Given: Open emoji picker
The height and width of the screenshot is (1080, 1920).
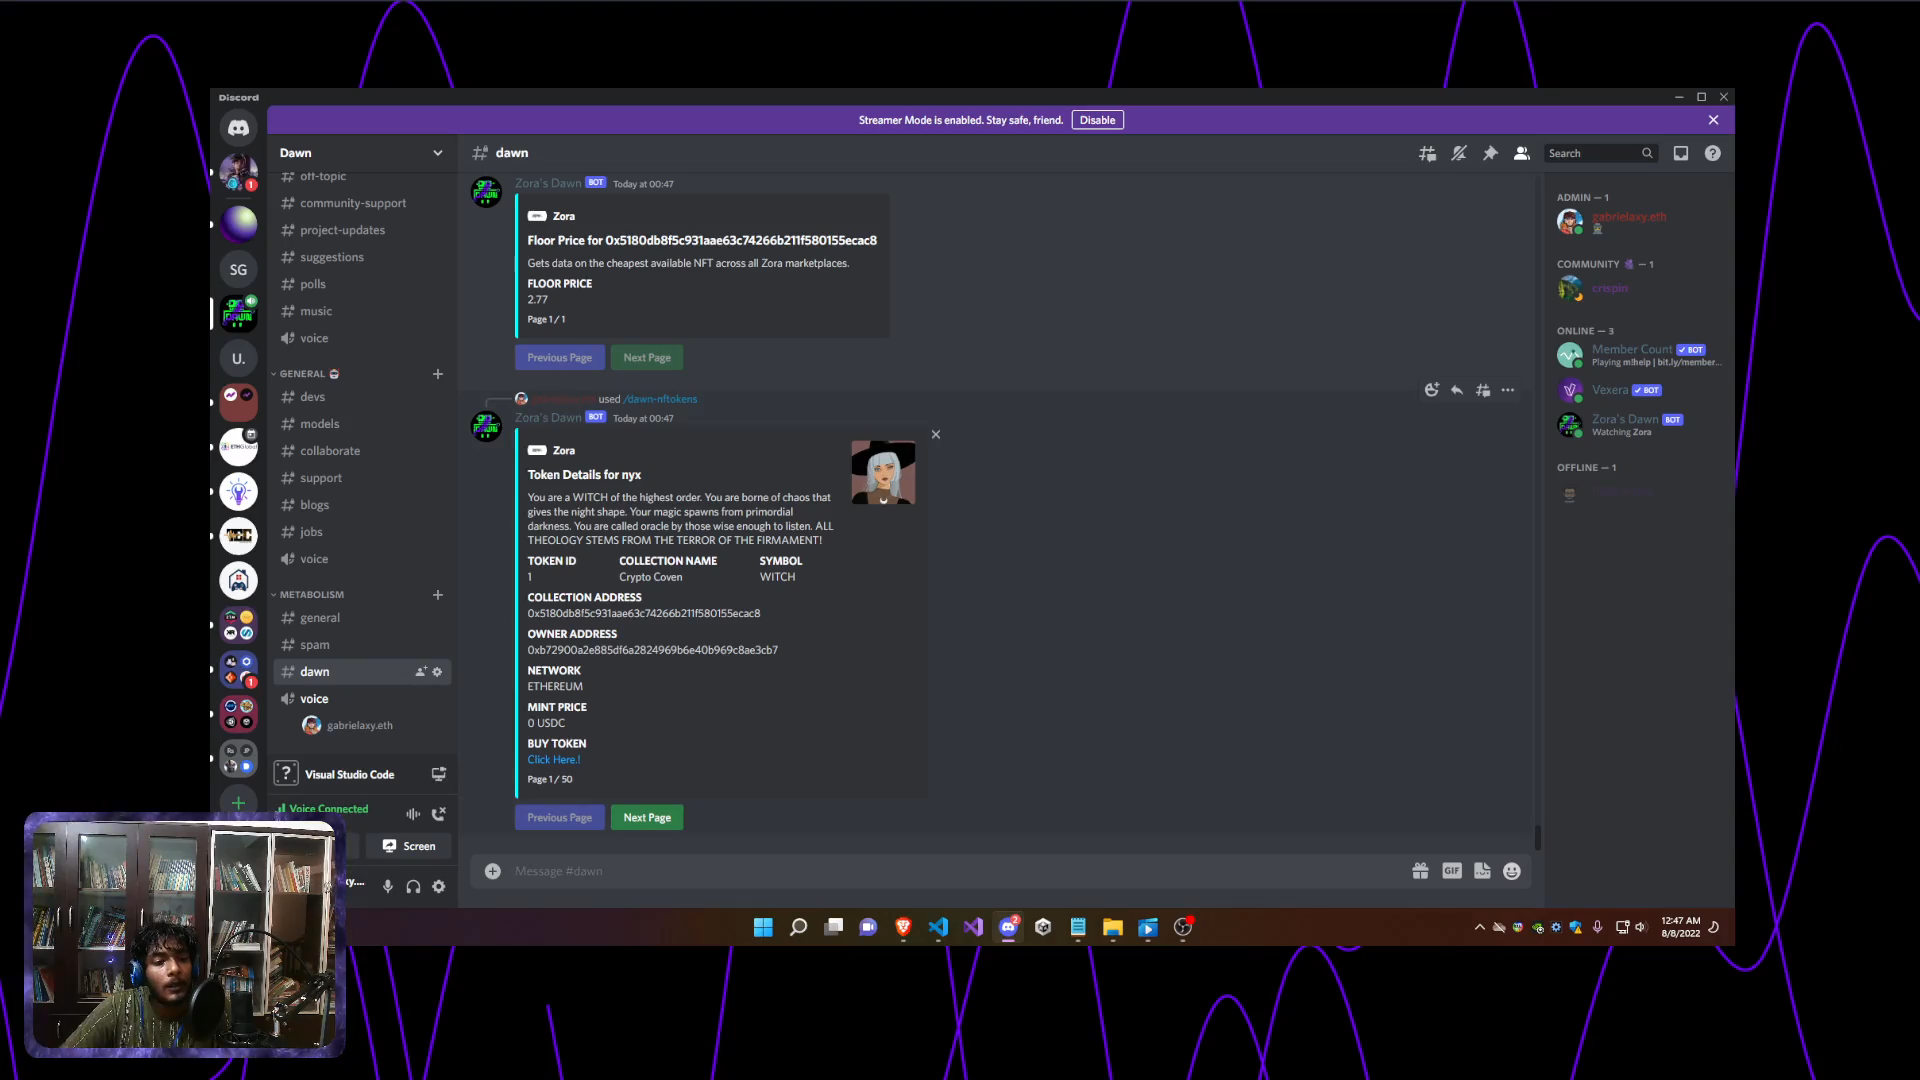Looking at the screenshot, I should 1512,871.
